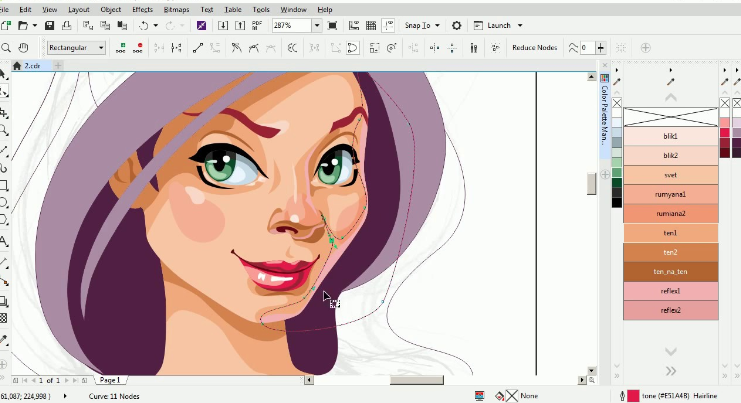Click the Add Nodes icon
Image resolution: width=741 pixels, height=403 pixels.
pyautogui.click(x=122, y=47)
